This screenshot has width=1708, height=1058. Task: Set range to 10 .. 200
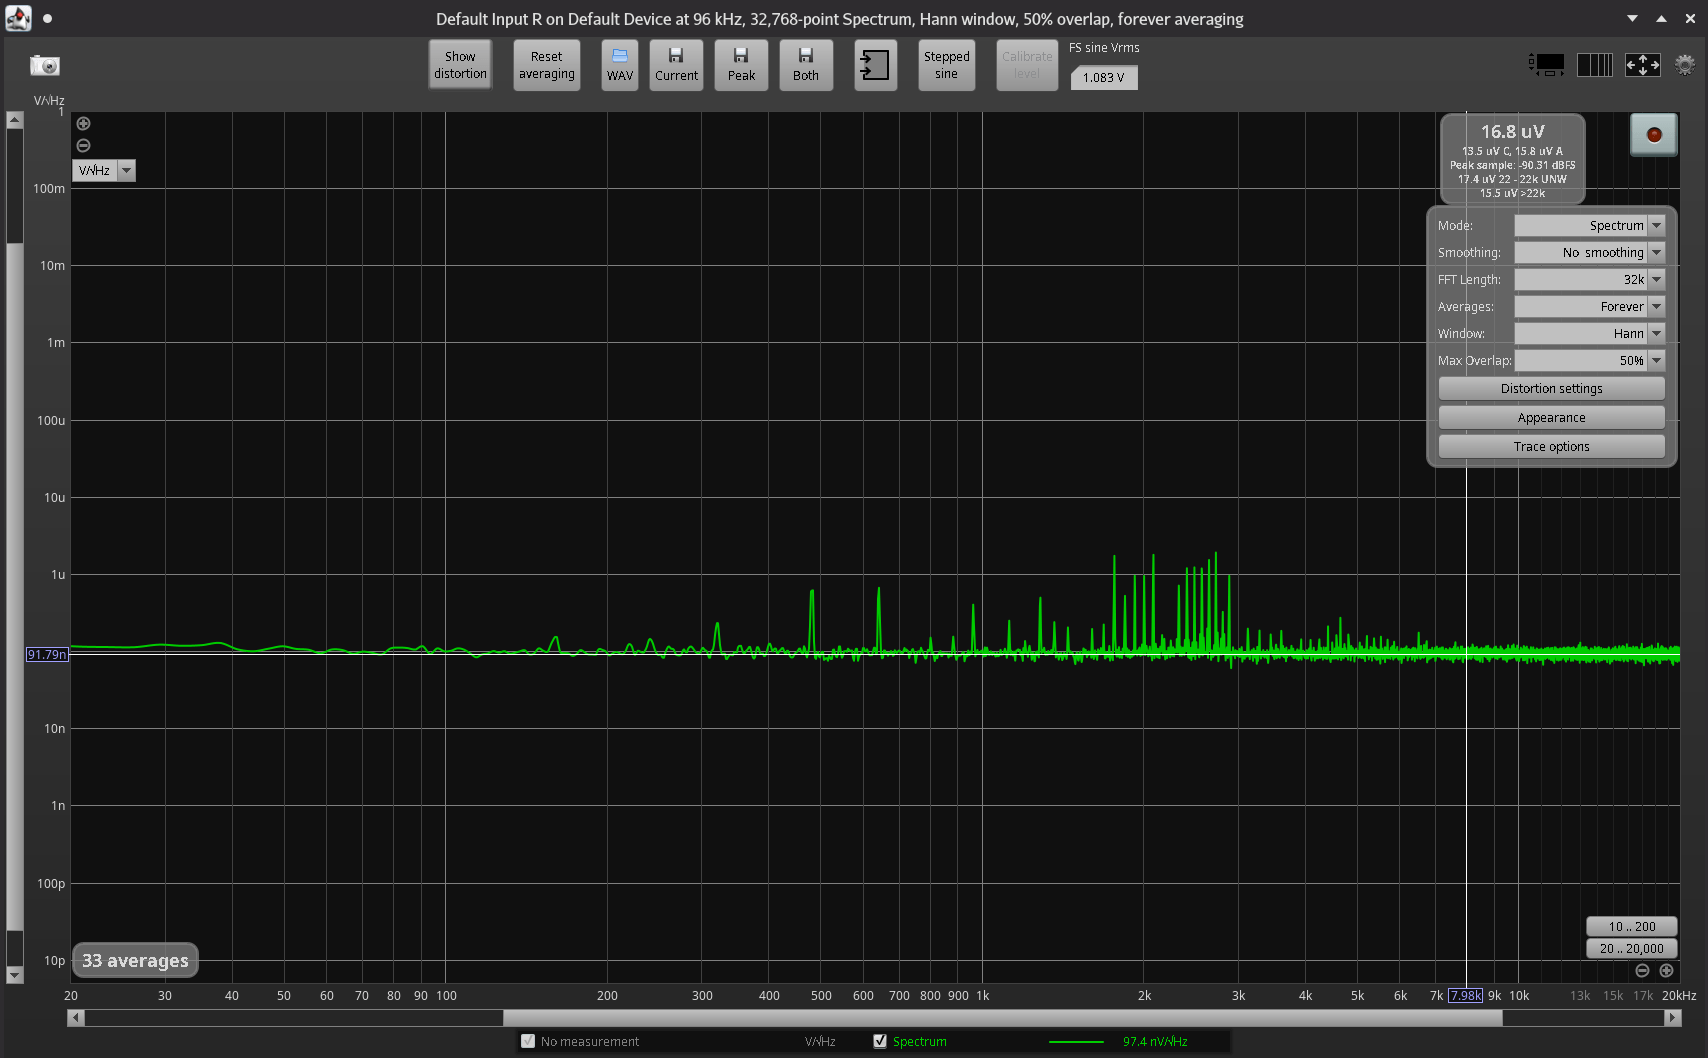[x=1631, y=927]
